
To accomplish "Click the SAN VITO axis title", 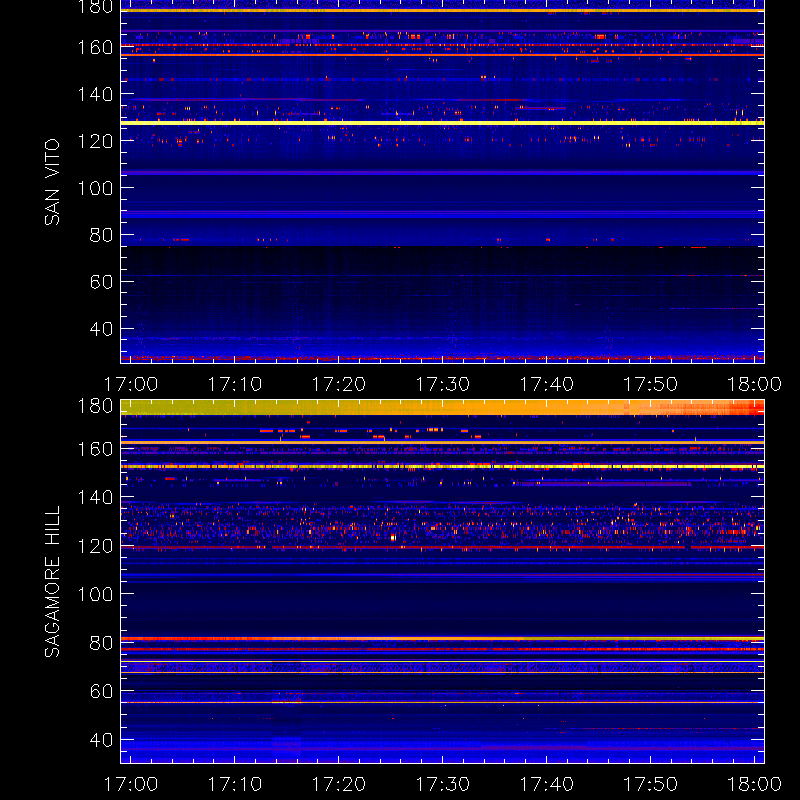I will click(52, 182).
